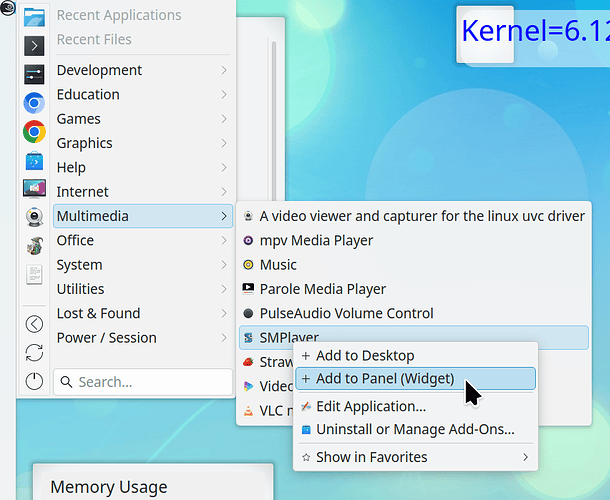Expand the Development category
610x500 pixels.
(x=143, y=70)
